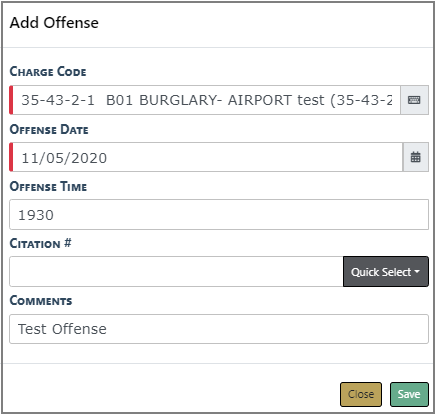Click the Comments label
The height and width of the screenshot is (414, 435).
[x=41, y=301]
